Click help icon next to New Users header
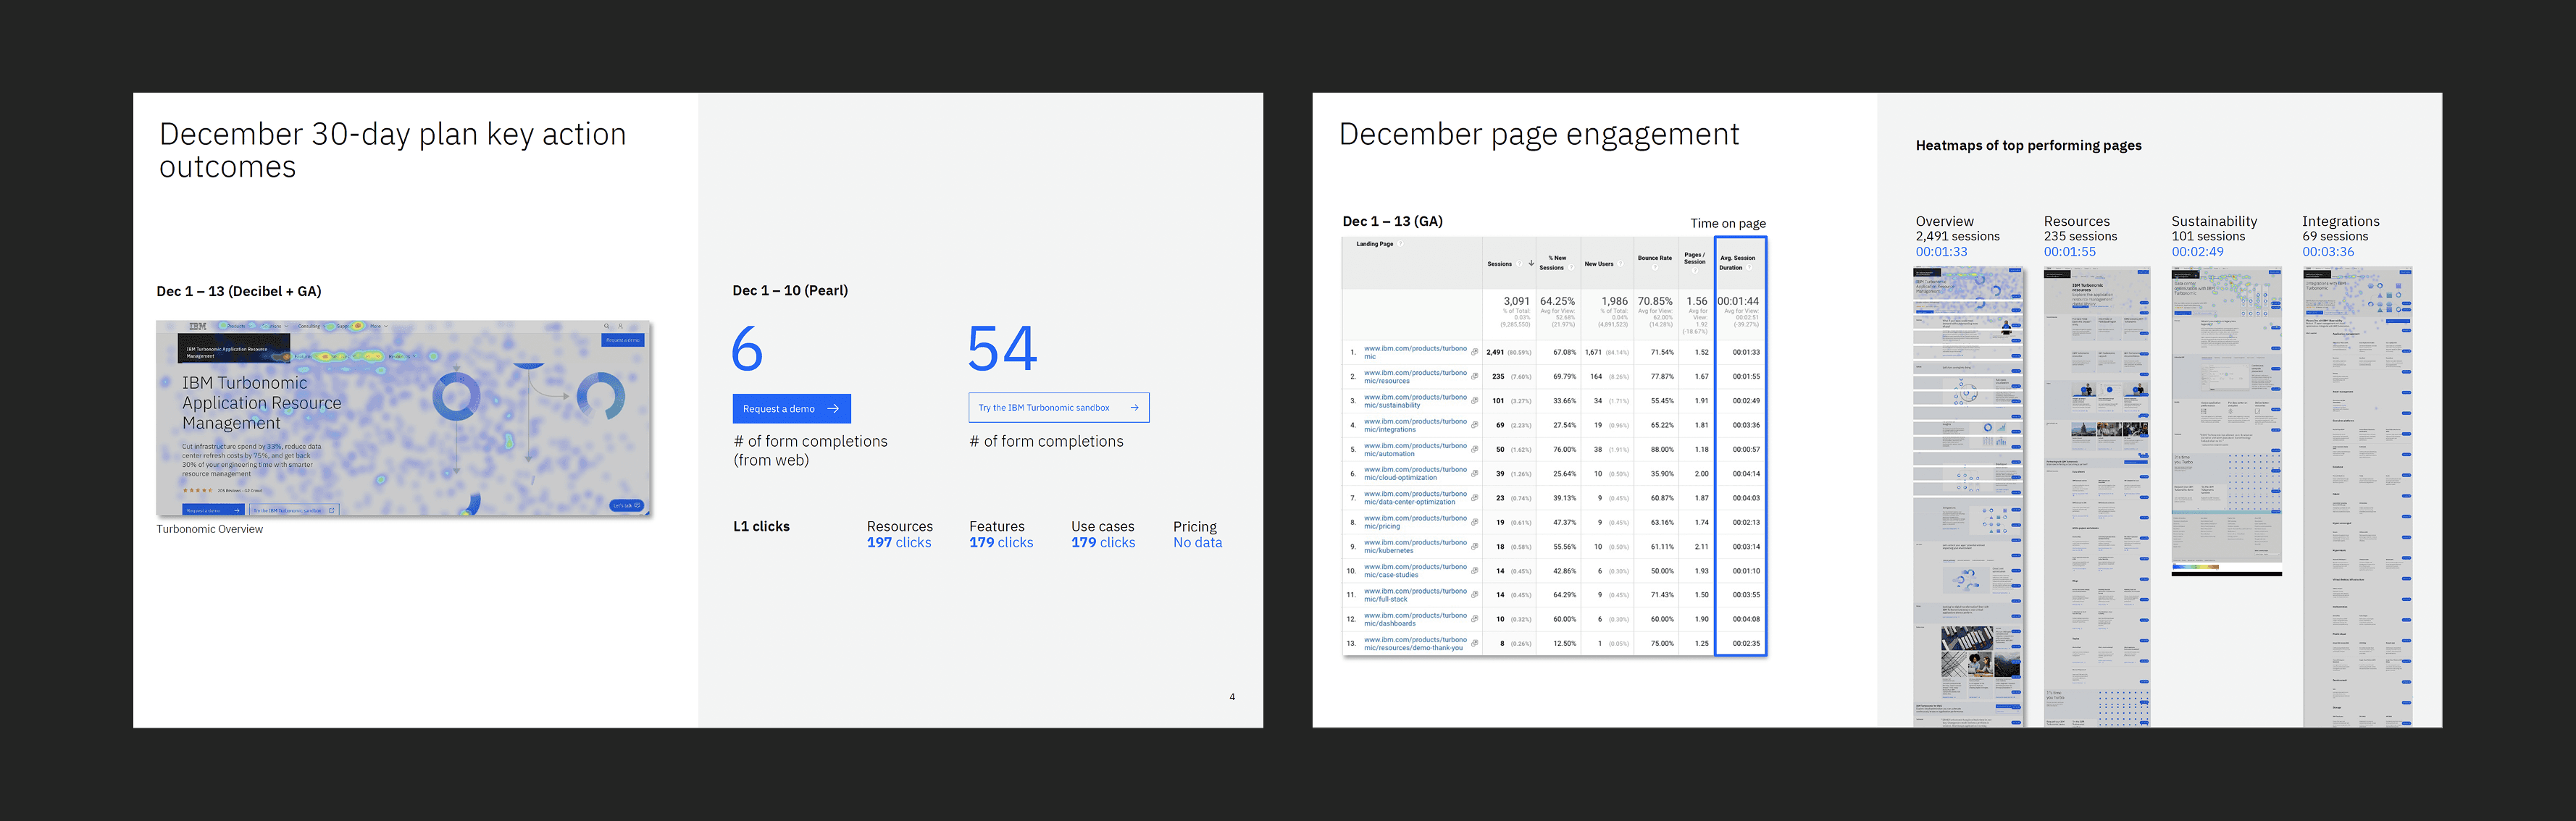Image resolution: width=2576 pixels, height=821 pixels. click(x=1620, y=264)
